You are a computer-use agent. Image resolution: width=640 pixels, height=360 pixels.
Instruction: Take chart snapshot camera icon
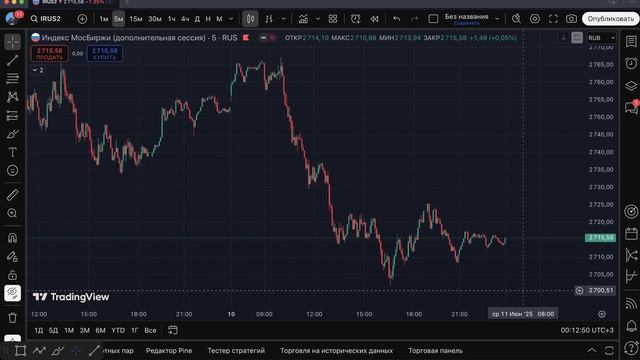(571, 19)
